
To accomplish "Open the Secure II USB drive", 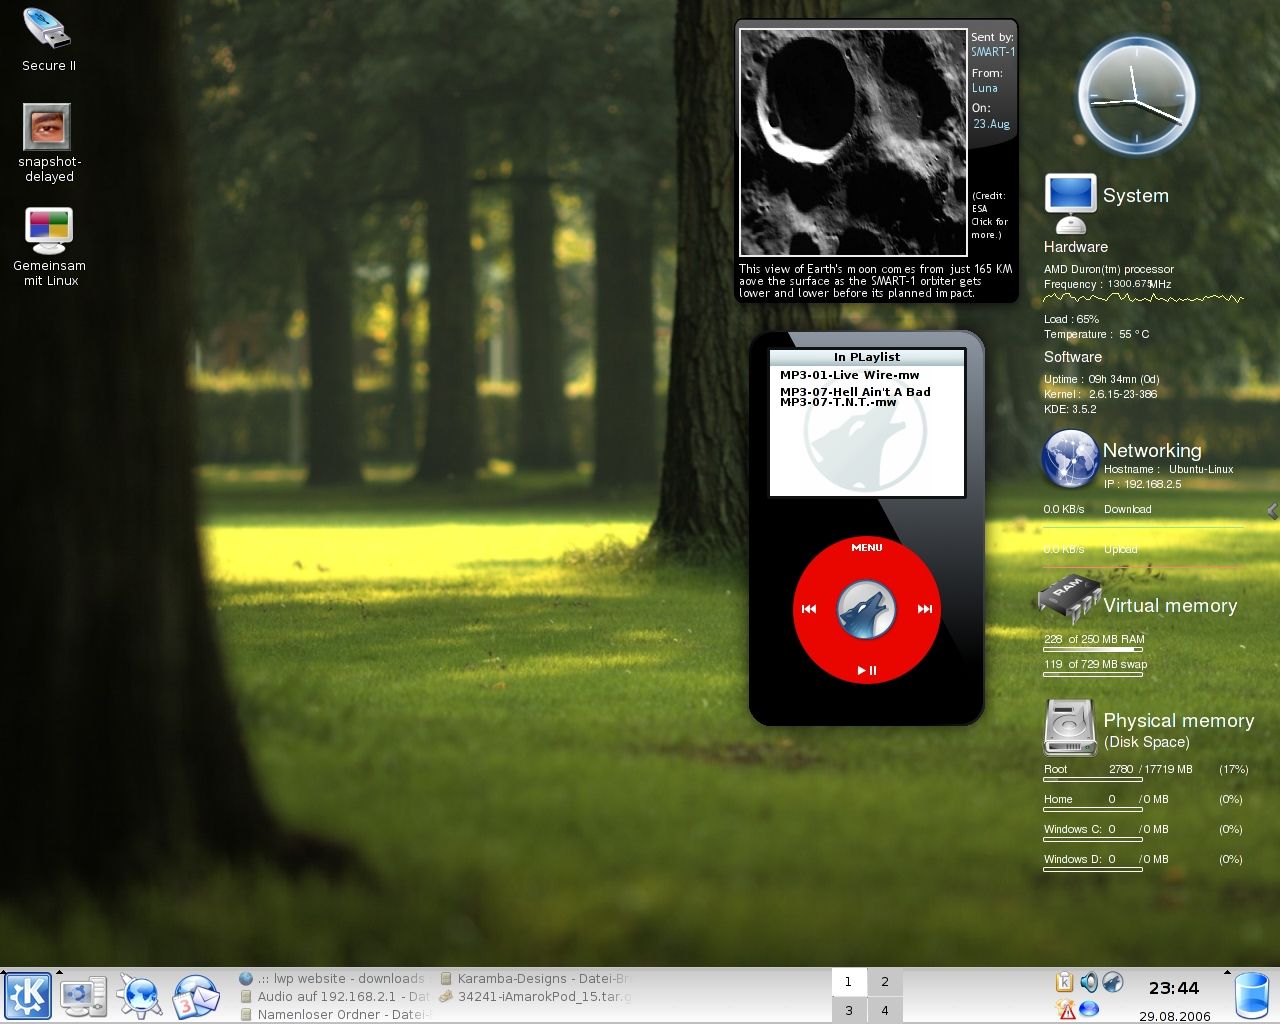I will coord(48,31).
